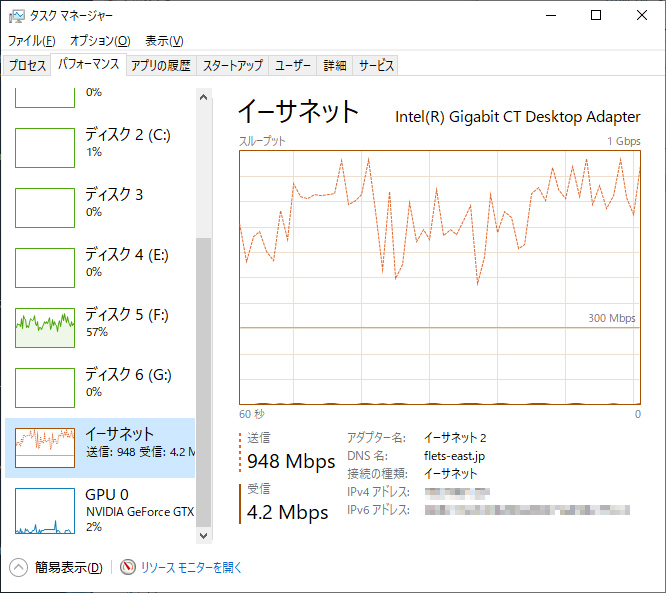Open the オプション menu

point(100,41)
